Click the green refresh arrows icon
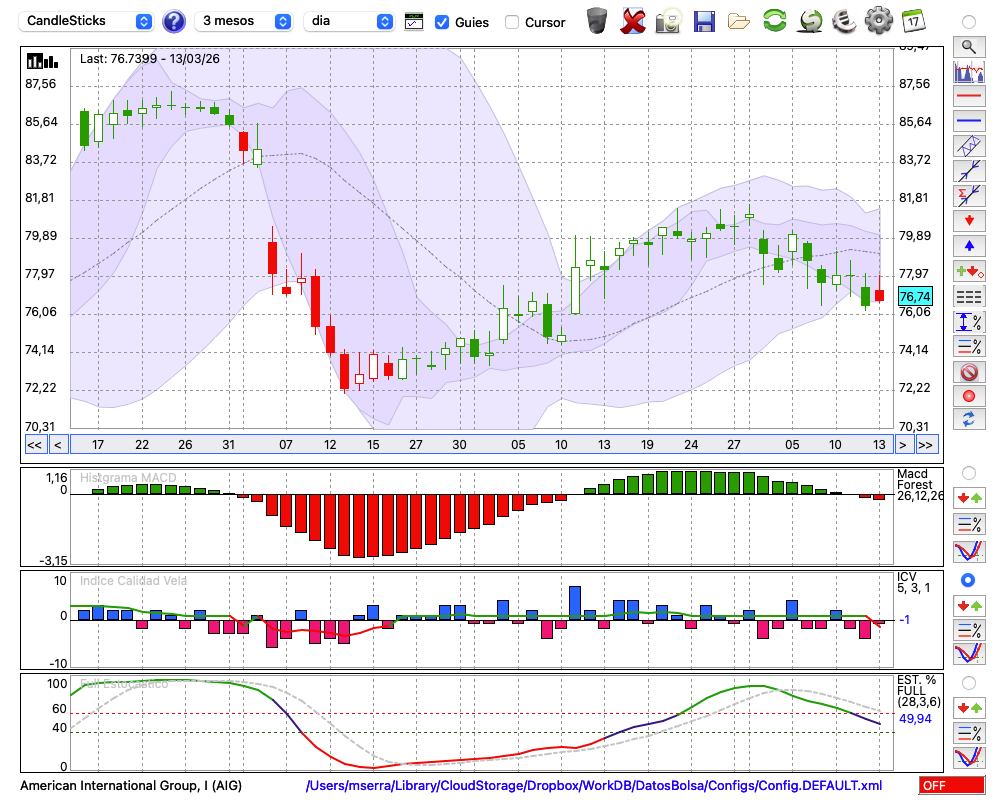 pyautogui.click(x=774, y=21)
